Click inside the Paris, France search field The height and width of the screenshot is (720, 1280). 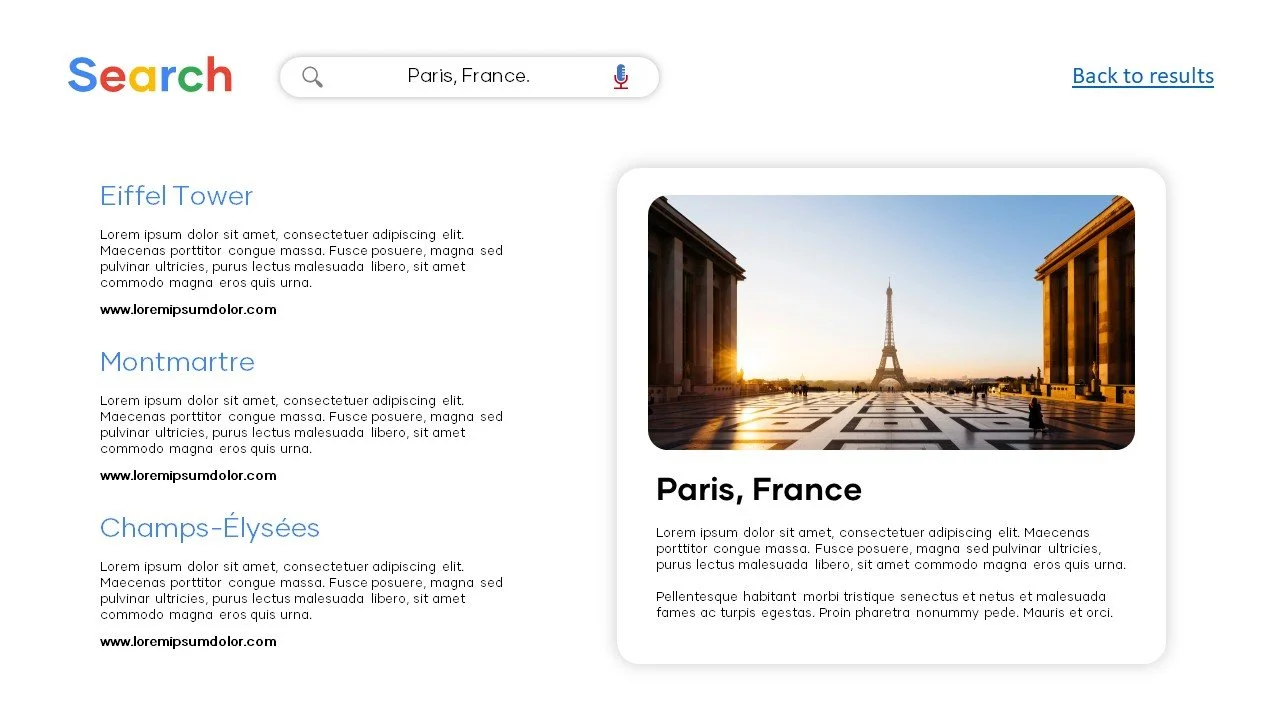(468, 76)
